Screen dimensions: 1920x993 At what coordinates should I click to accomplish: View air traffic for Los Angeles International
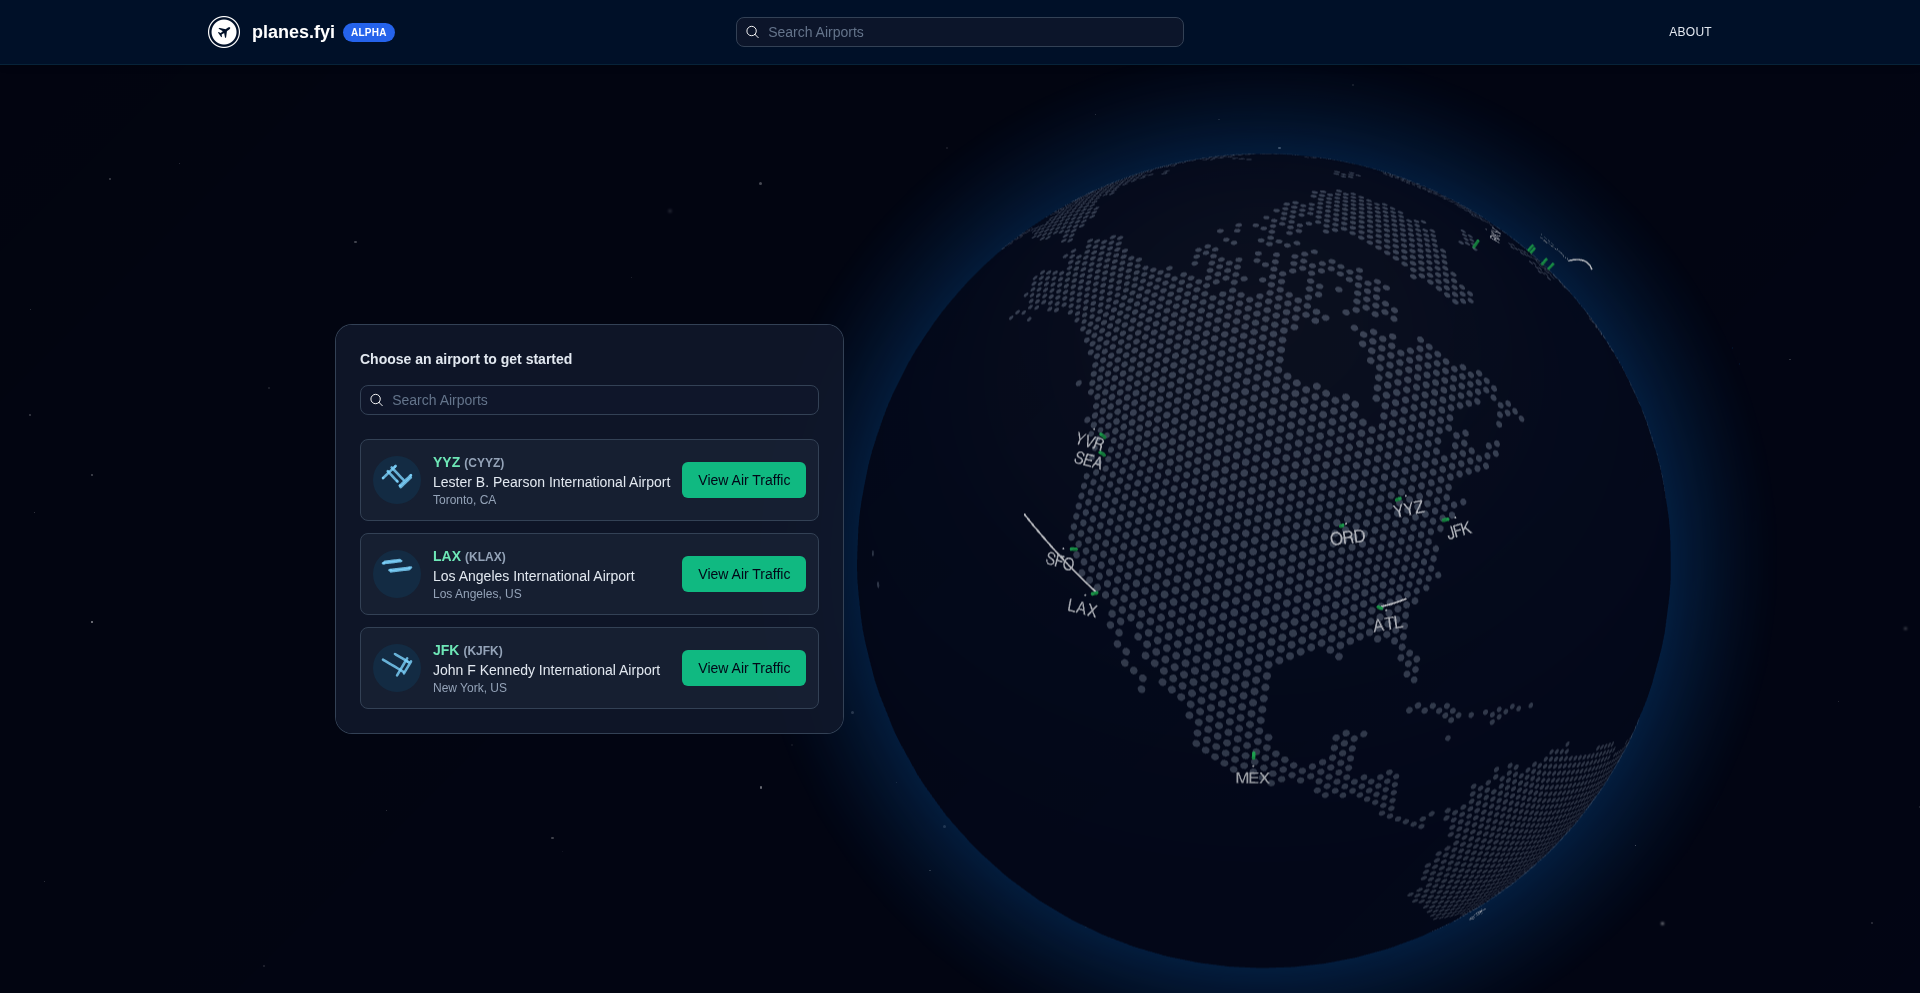tap(743, 574)
